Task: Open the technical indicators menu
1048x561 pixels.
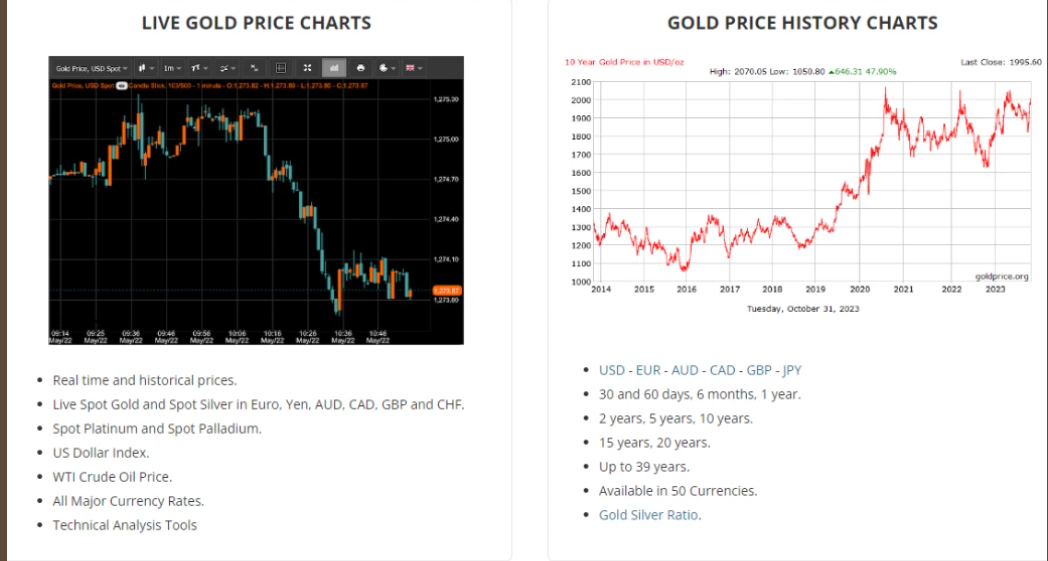Action: [x=199, y=68]
